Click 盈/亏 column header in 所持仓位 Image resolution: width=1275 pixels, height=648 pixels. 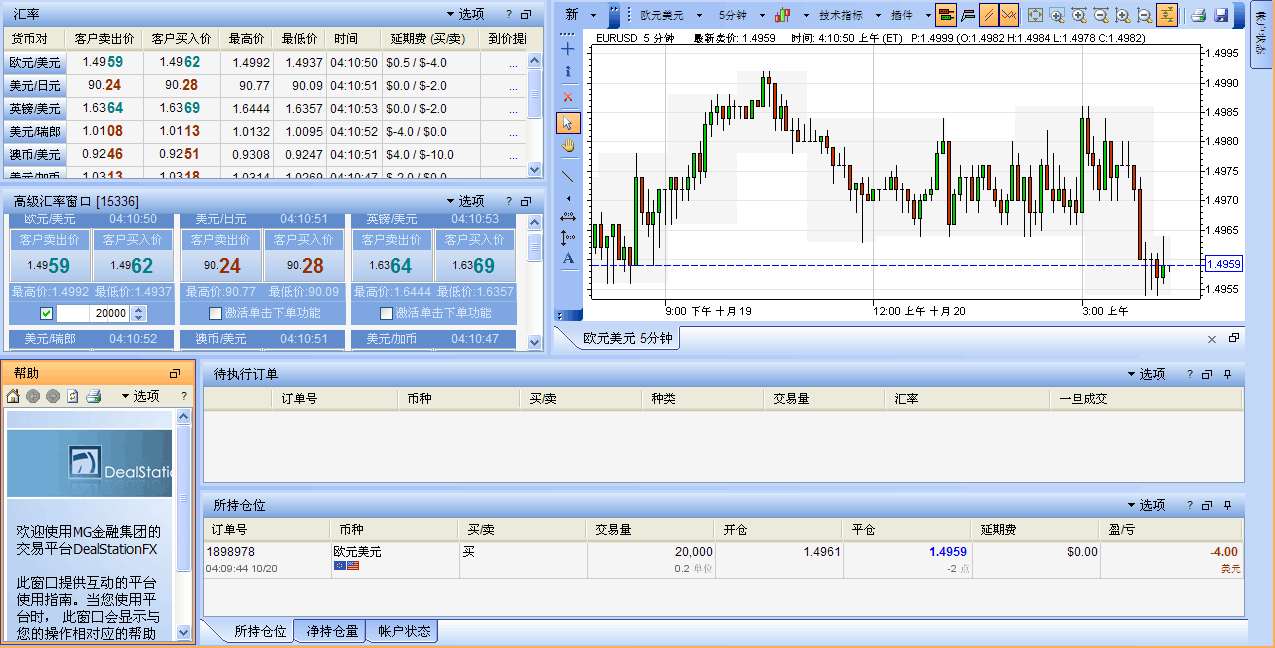coord(1171,530)
